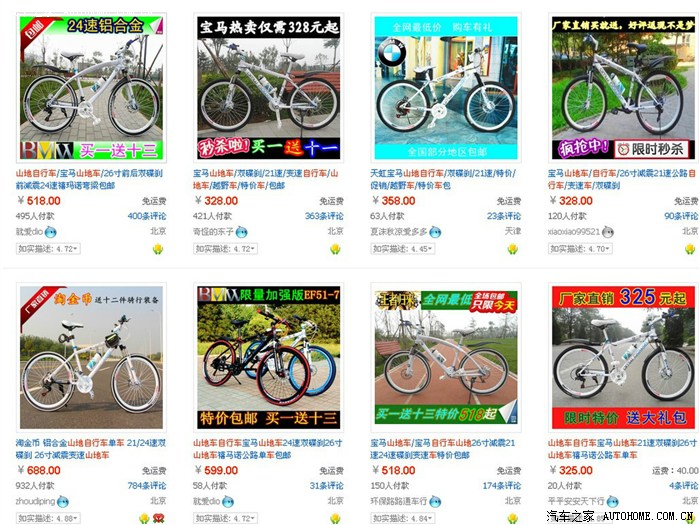Expand the 如实描述: 4.45 rating dropdown
Screen dimensions: 700x525
tap(402, 249)
